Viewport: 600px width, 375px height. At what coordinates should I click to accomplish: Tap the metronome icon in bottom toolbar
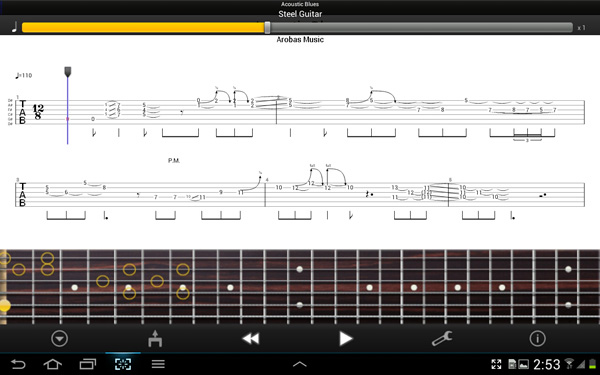click(x=155, y=338)
